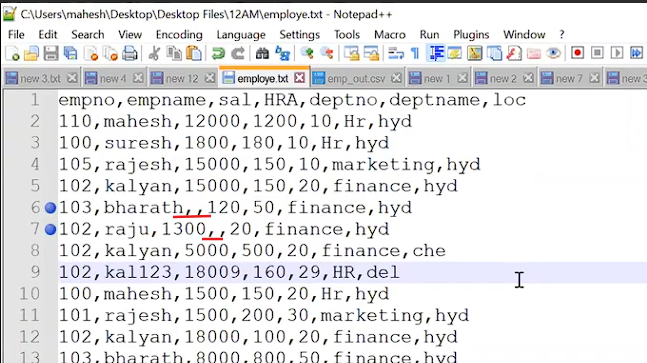This screenshot has height=363, width=647.
Task: Toggle the Show Indent Guide icon
Action: click(x=436, y=53)
